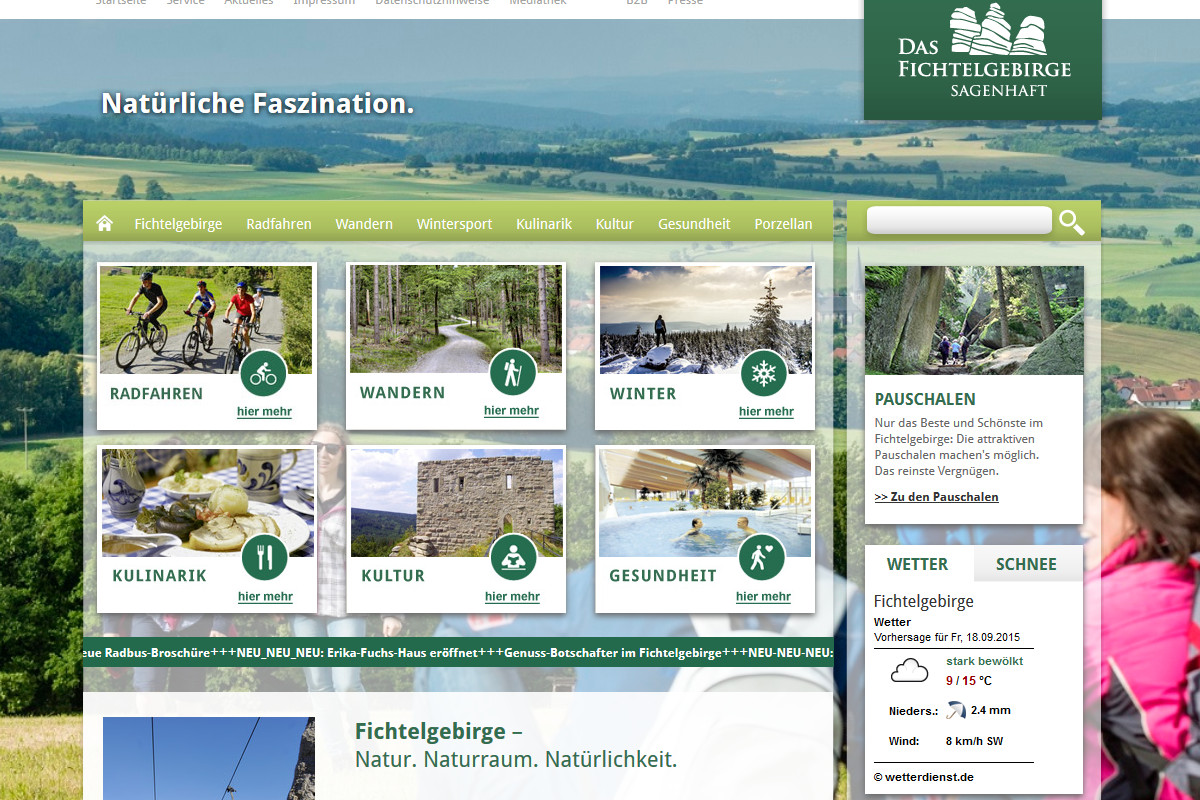Click 'Fichtelgebirge –' article heading
This screenshot has width=1200, height=800.
[439, 731]
